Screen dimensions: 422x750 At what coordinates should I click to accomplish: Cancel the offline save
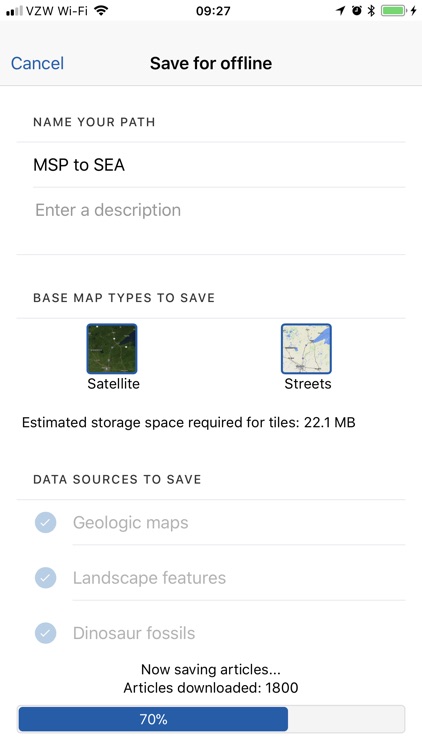[x=37, y=63]
